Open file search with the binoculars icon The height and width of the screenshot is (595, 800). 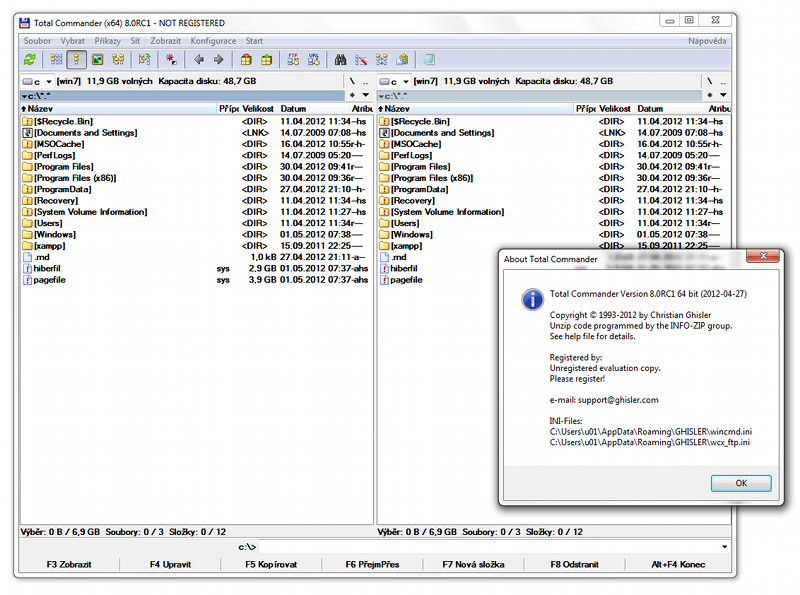tap(340, 60)
